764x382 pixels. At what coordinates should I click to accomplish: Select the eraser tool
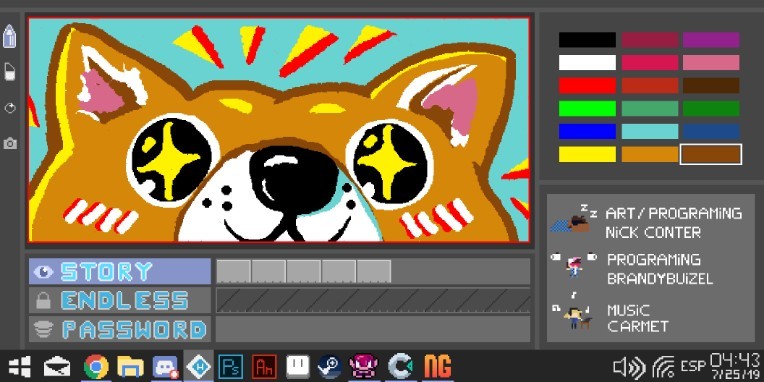(x=10, y=72)
